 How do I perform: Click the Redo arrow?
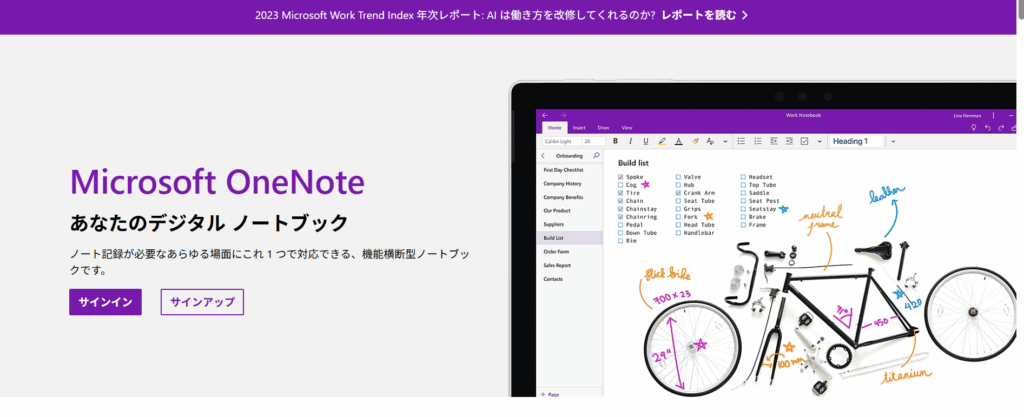point(1001,128)
